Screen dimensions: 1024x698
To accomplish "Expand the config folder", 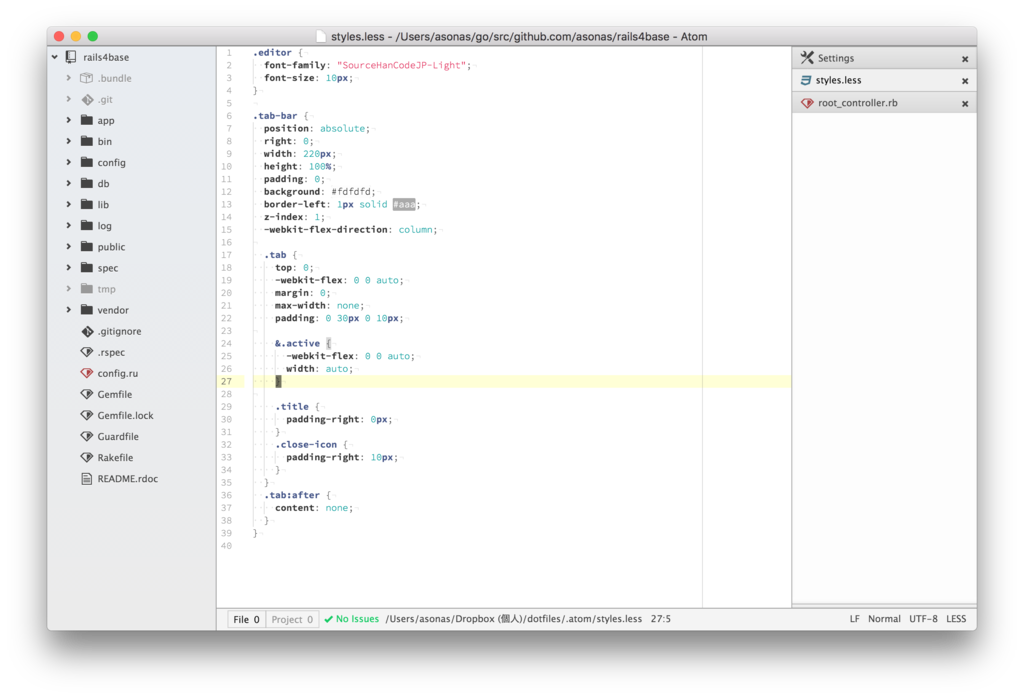I will click(x=69, y=162).
